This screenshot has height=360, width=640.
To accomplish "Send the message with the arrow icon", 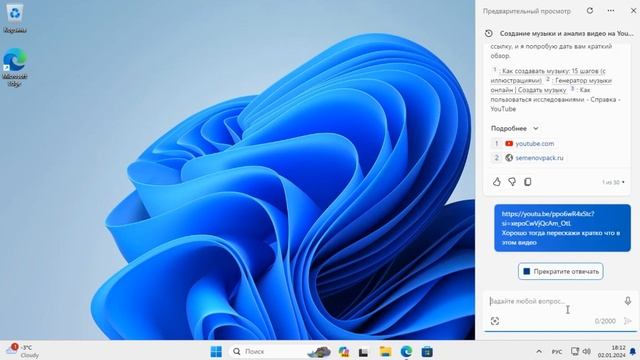I will (628, 321).
